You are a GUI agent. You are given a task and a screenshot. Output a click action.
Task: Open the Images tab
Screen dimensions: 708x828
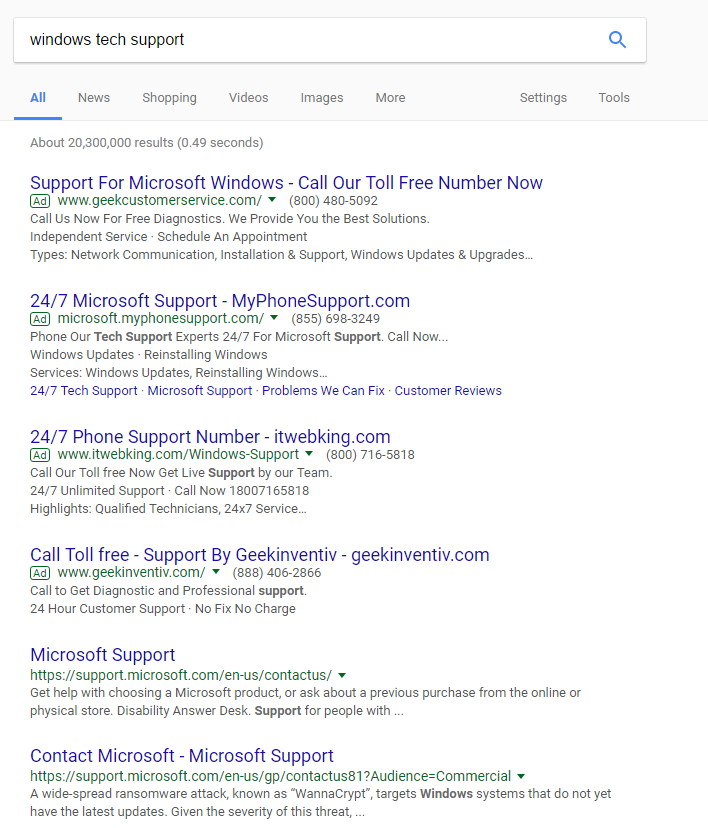click(322, 98)
